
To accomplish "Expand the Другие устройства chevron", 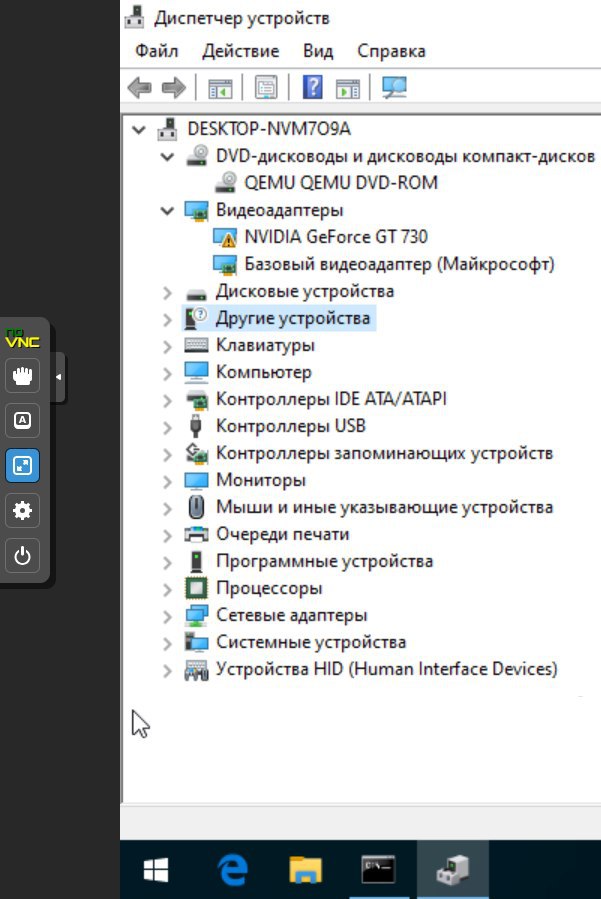I will click(167, 320).
